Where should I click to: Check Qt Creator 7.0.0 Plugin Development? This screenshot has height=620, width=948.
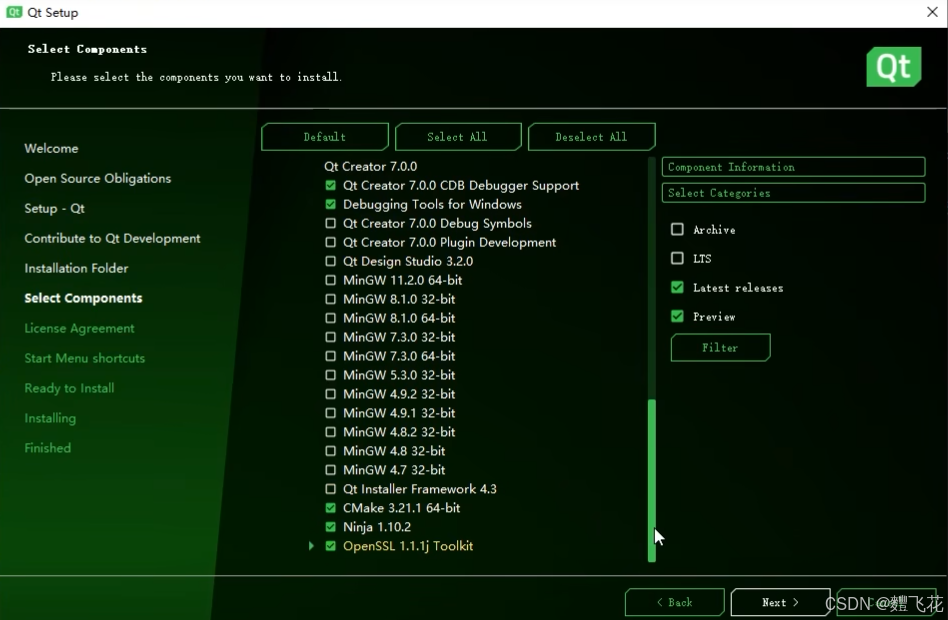click(x=330, y=242)
